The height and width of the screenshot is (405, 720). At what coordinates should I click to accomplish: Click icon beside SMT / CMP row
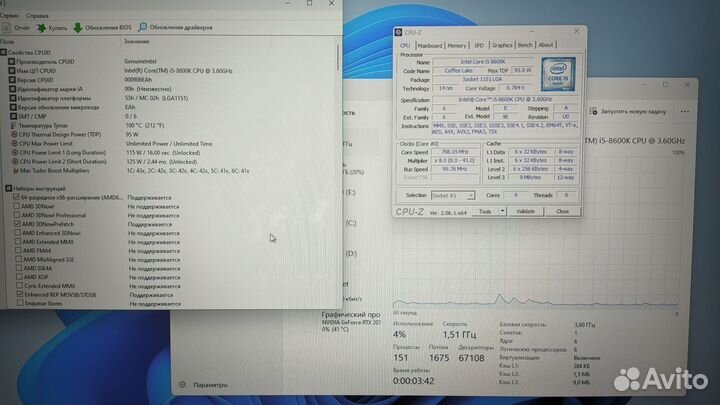(13, 116)
